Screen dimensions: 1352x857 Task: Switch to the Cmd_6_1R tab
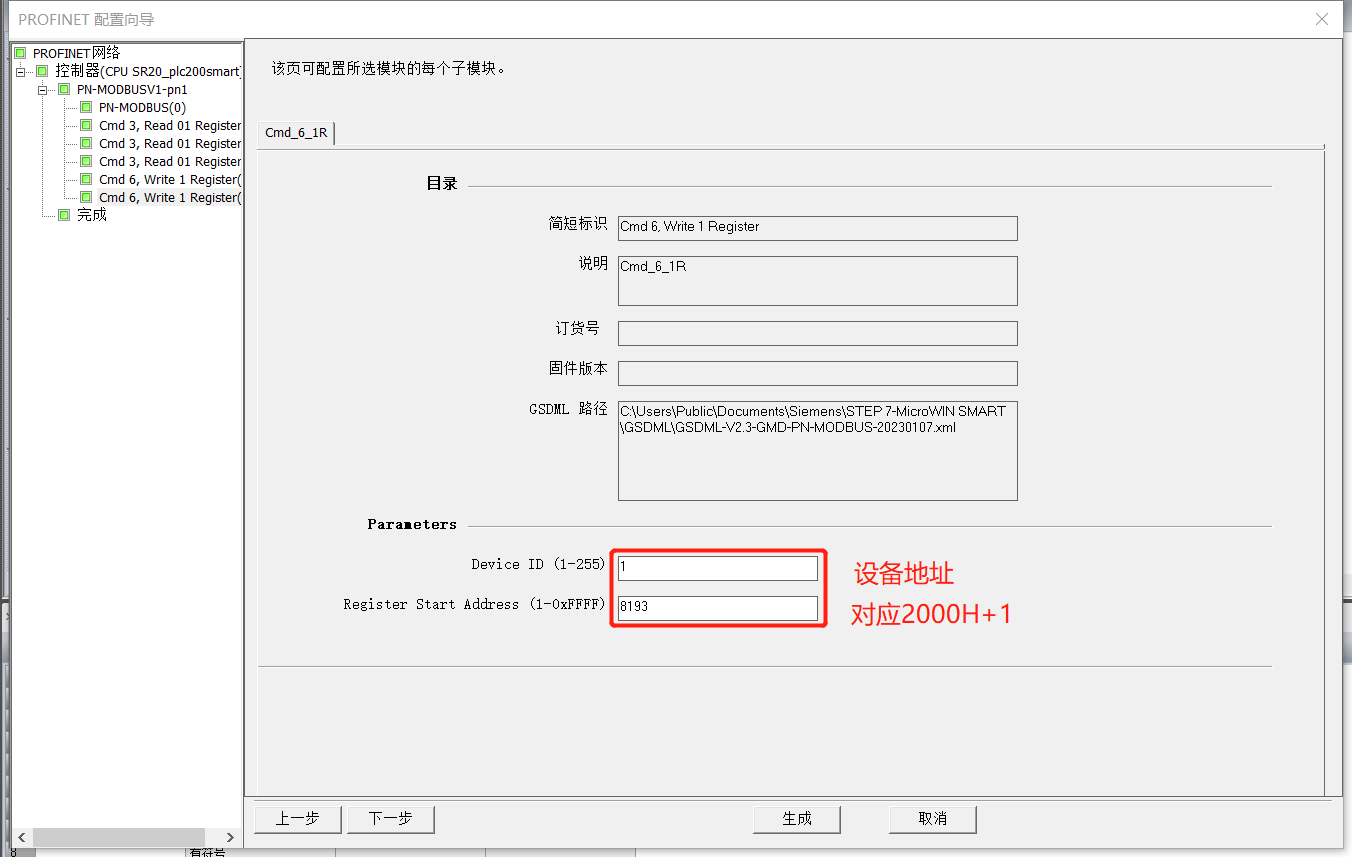point(296,133)
